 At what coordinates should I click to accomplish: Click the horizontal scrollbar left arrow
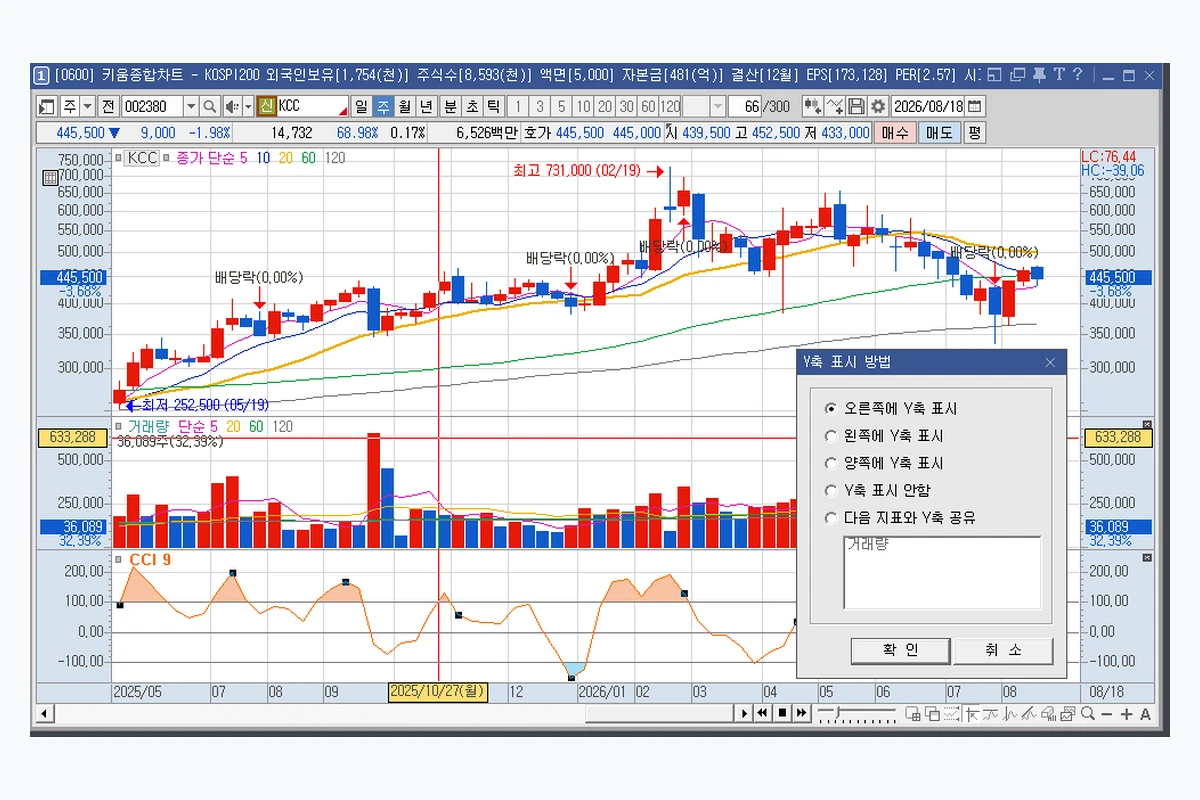[44, 713]
